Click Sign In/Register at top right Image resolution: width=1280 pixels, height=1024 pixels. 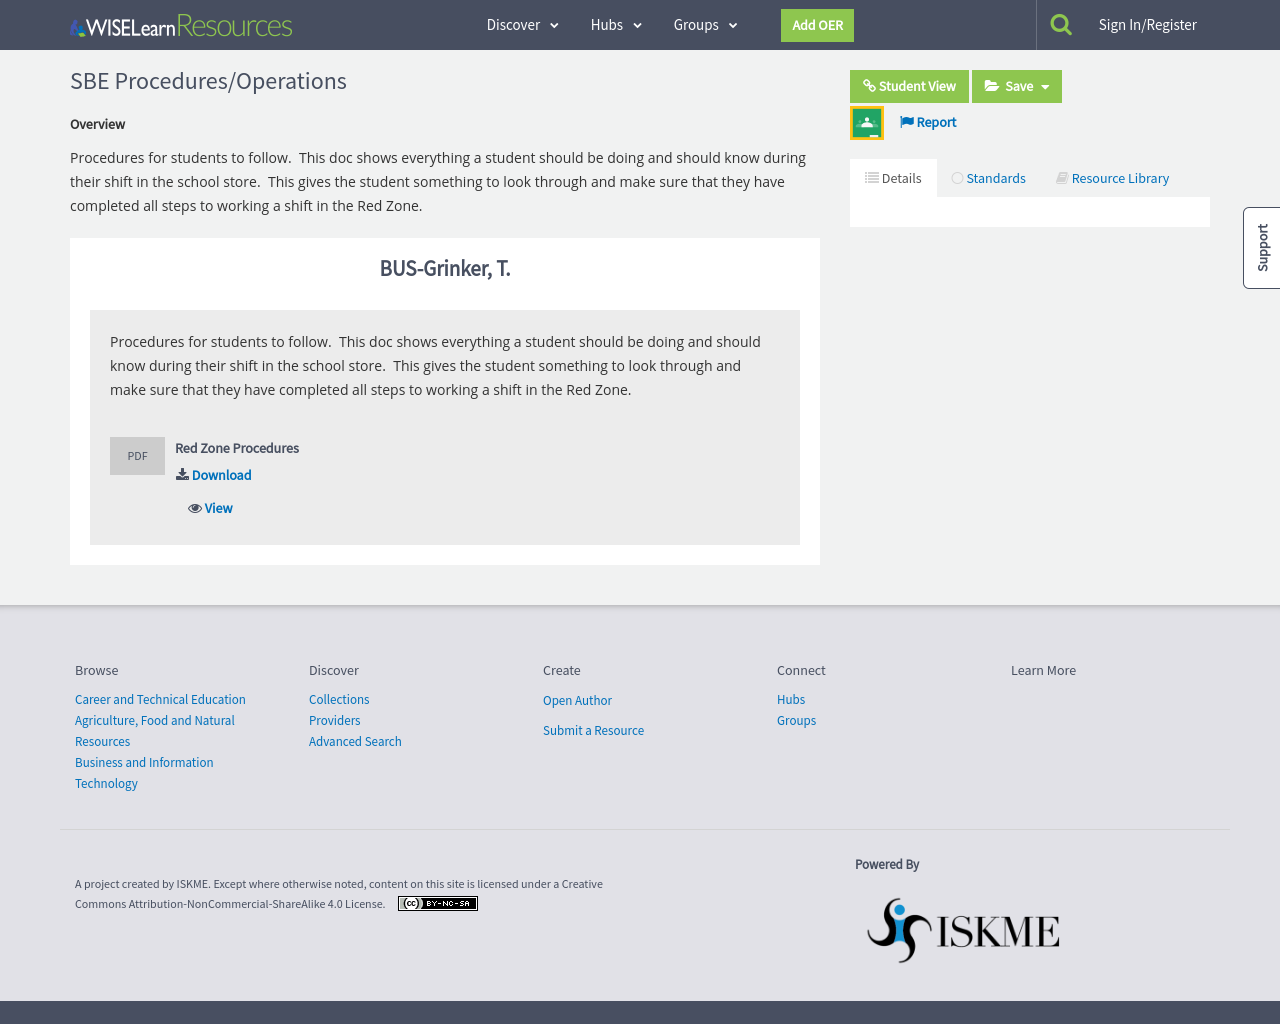click(1147, 23)
